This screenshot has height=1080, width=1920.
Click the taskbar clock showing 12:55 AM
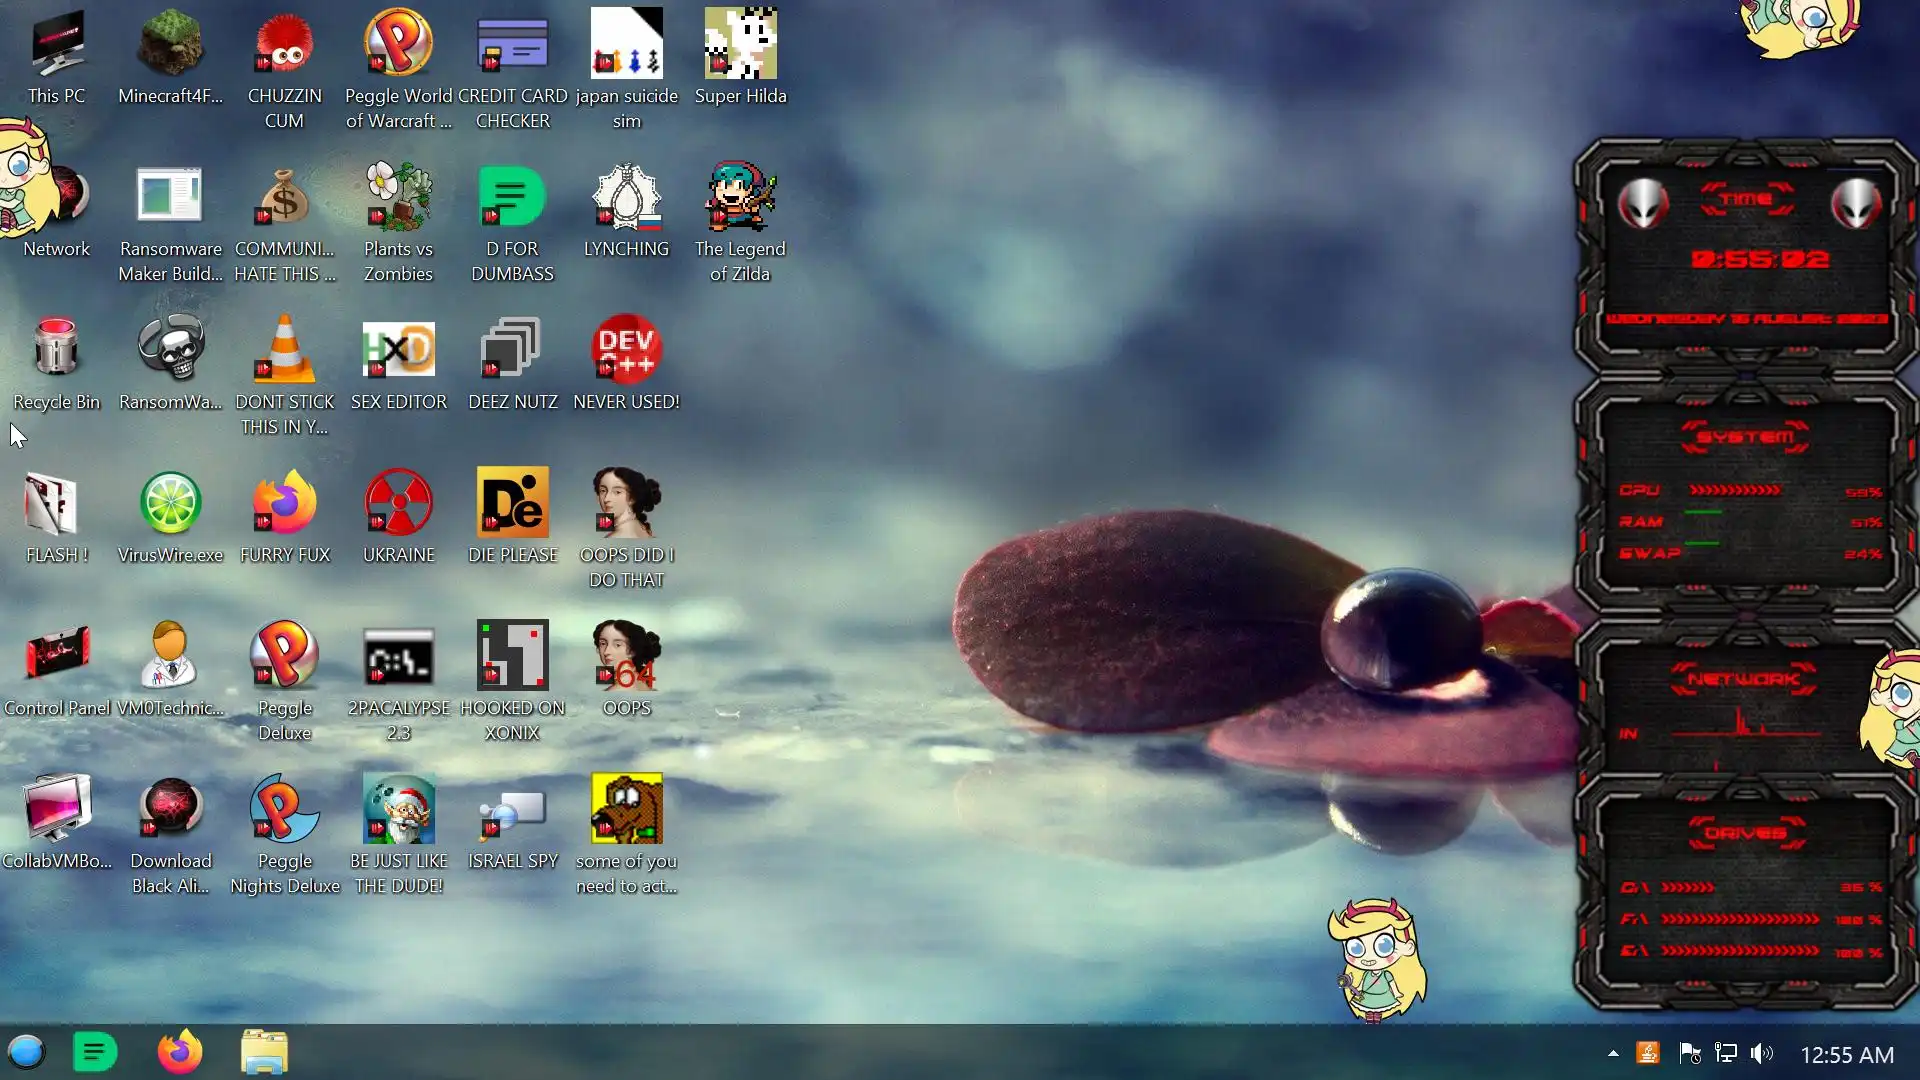[1846, 1054]
